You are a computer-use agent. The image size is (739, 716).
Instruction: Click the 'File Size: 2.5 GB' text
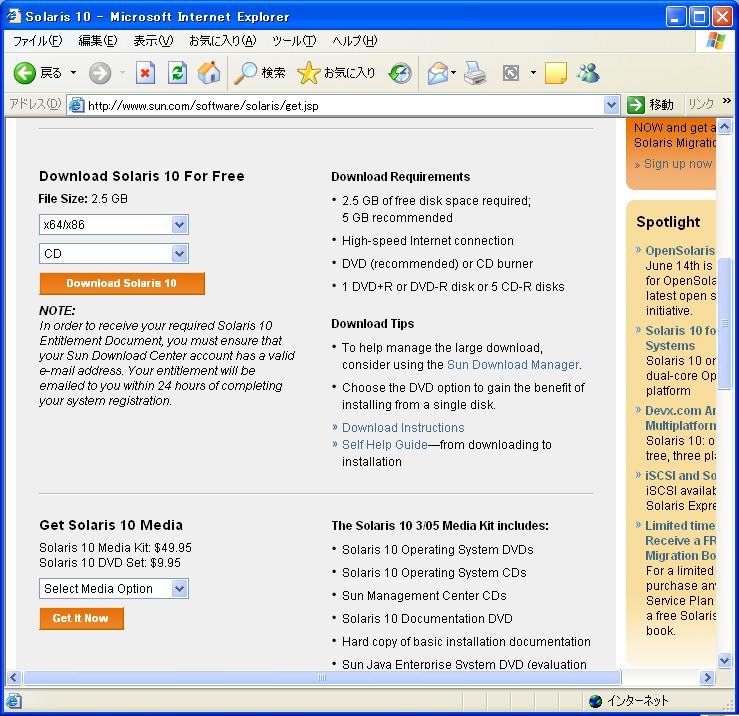tap(83, 198)
